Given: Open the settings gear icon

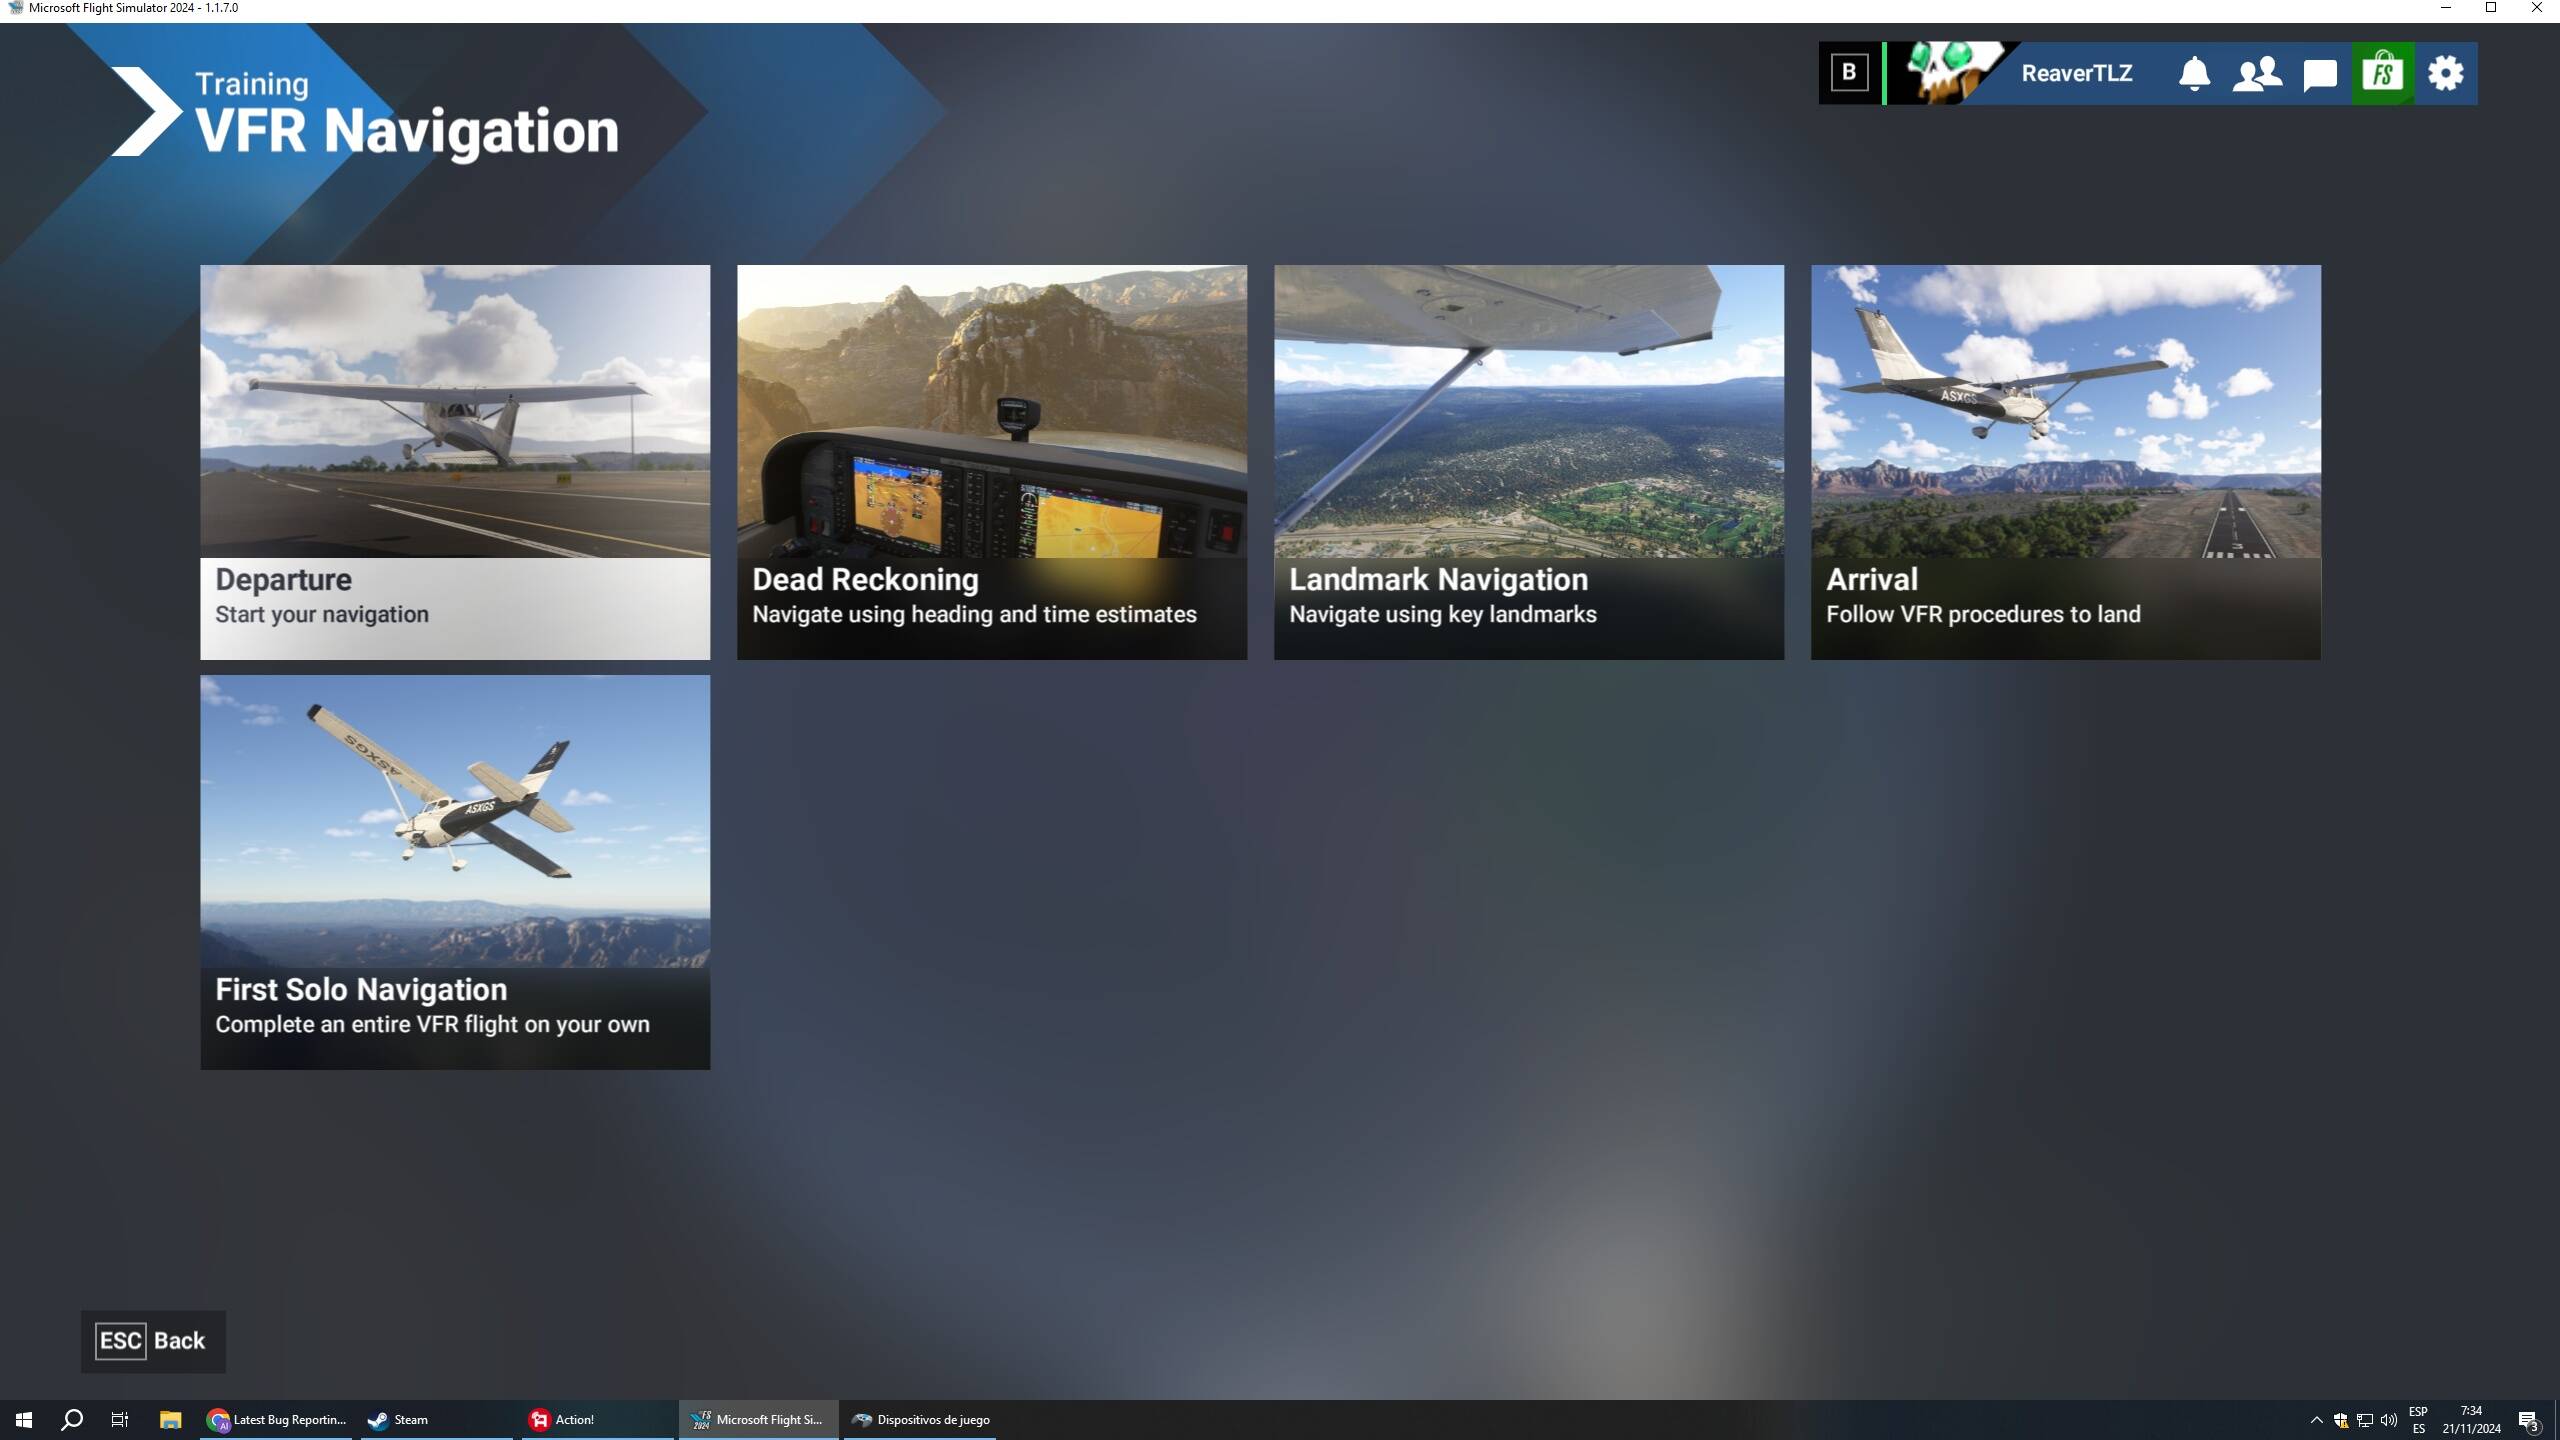Looking at the screenshot, I should point(2446,73).
